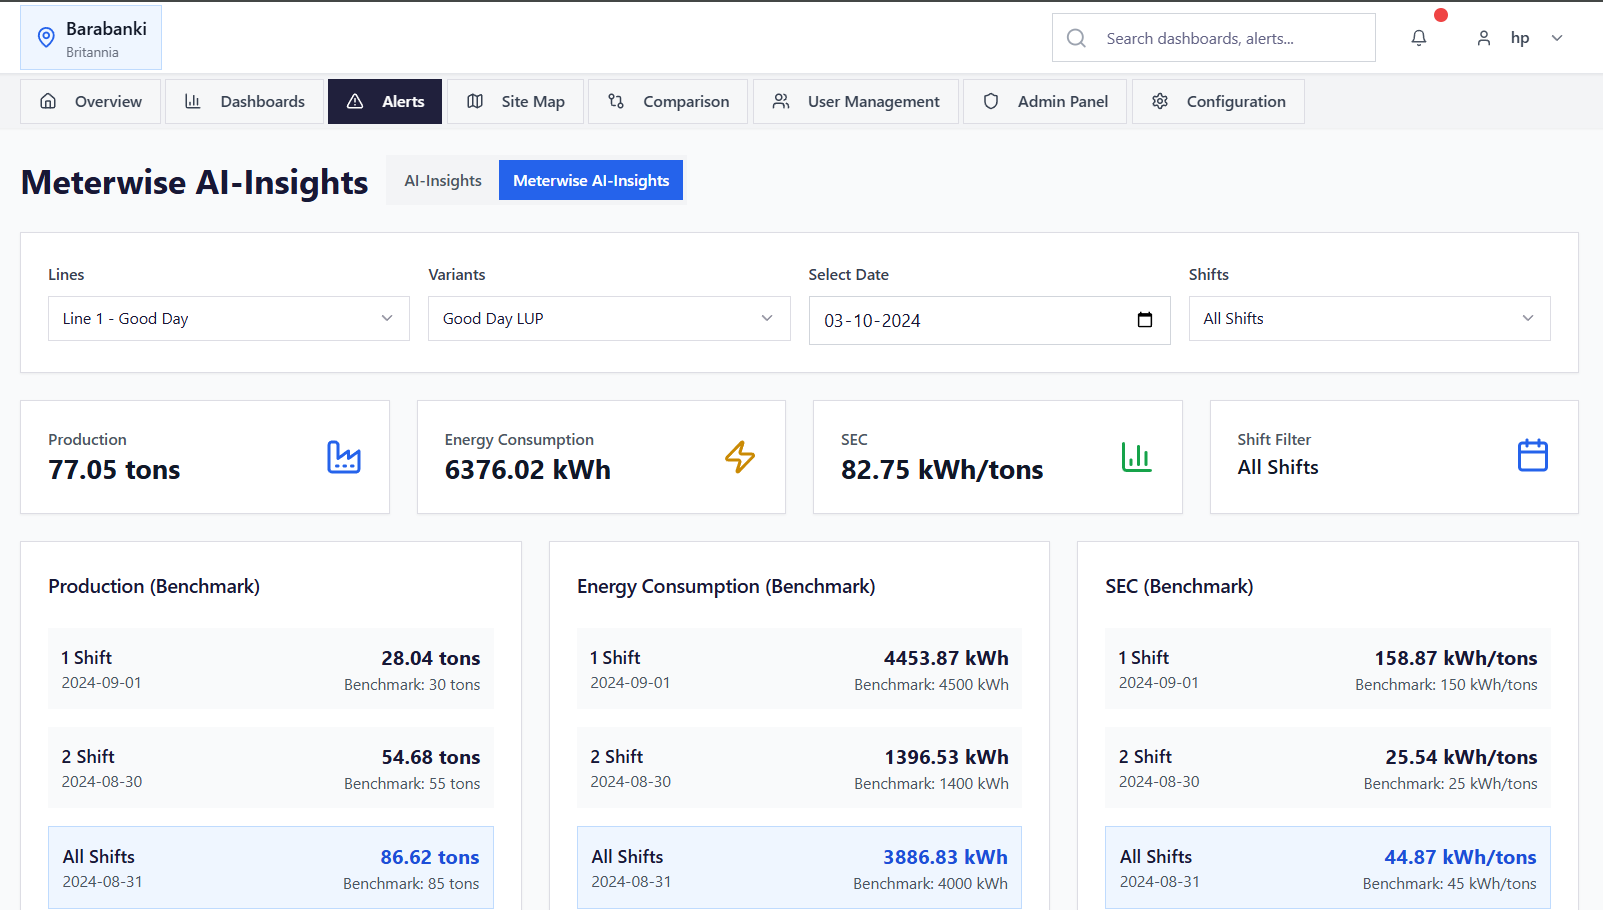Click the 6376.02 kWh energy value
The image size is (1603, 910).
pos(528,470)
